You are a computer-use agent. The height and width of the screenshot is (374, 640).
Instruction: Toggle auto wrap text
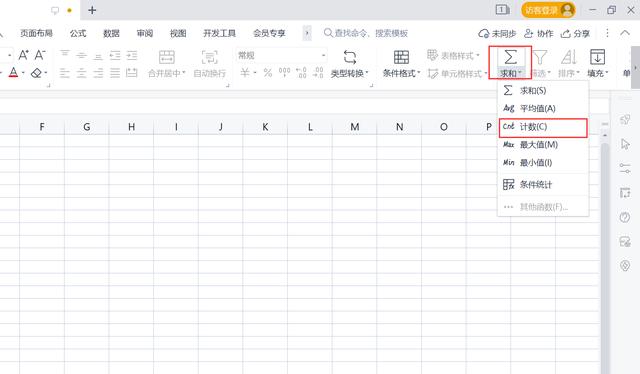209,64
